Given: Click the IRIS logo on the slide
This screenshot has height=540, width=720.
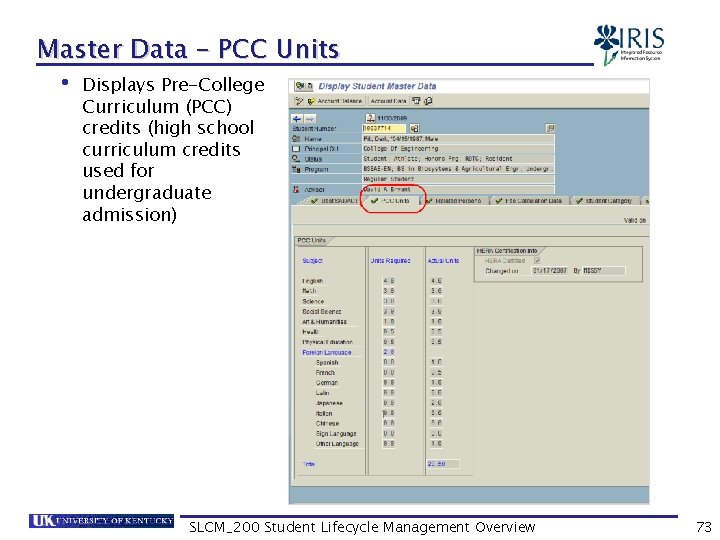Looking at the screenshot, I should click(x=629, y=44).
